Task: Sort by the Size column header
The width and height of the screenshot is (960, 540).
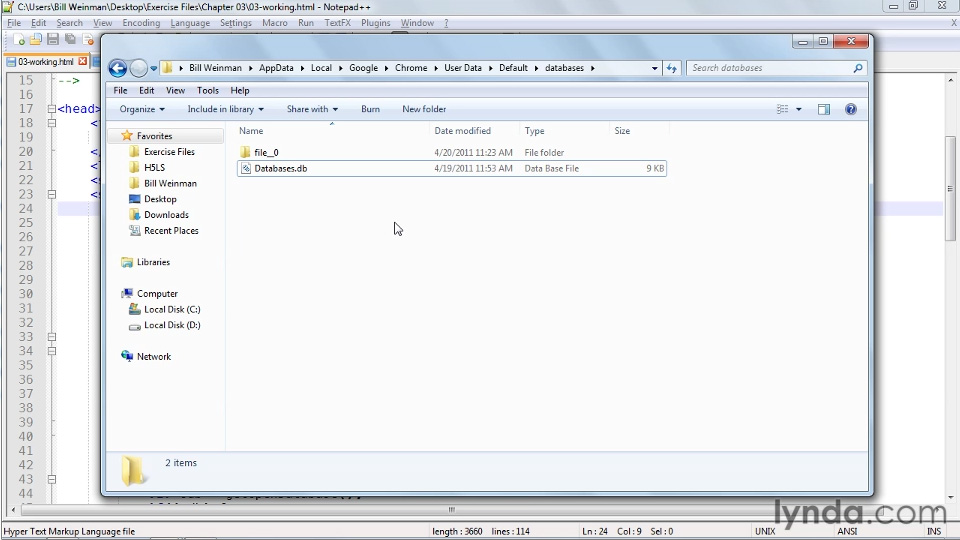Action: [622, 130]
